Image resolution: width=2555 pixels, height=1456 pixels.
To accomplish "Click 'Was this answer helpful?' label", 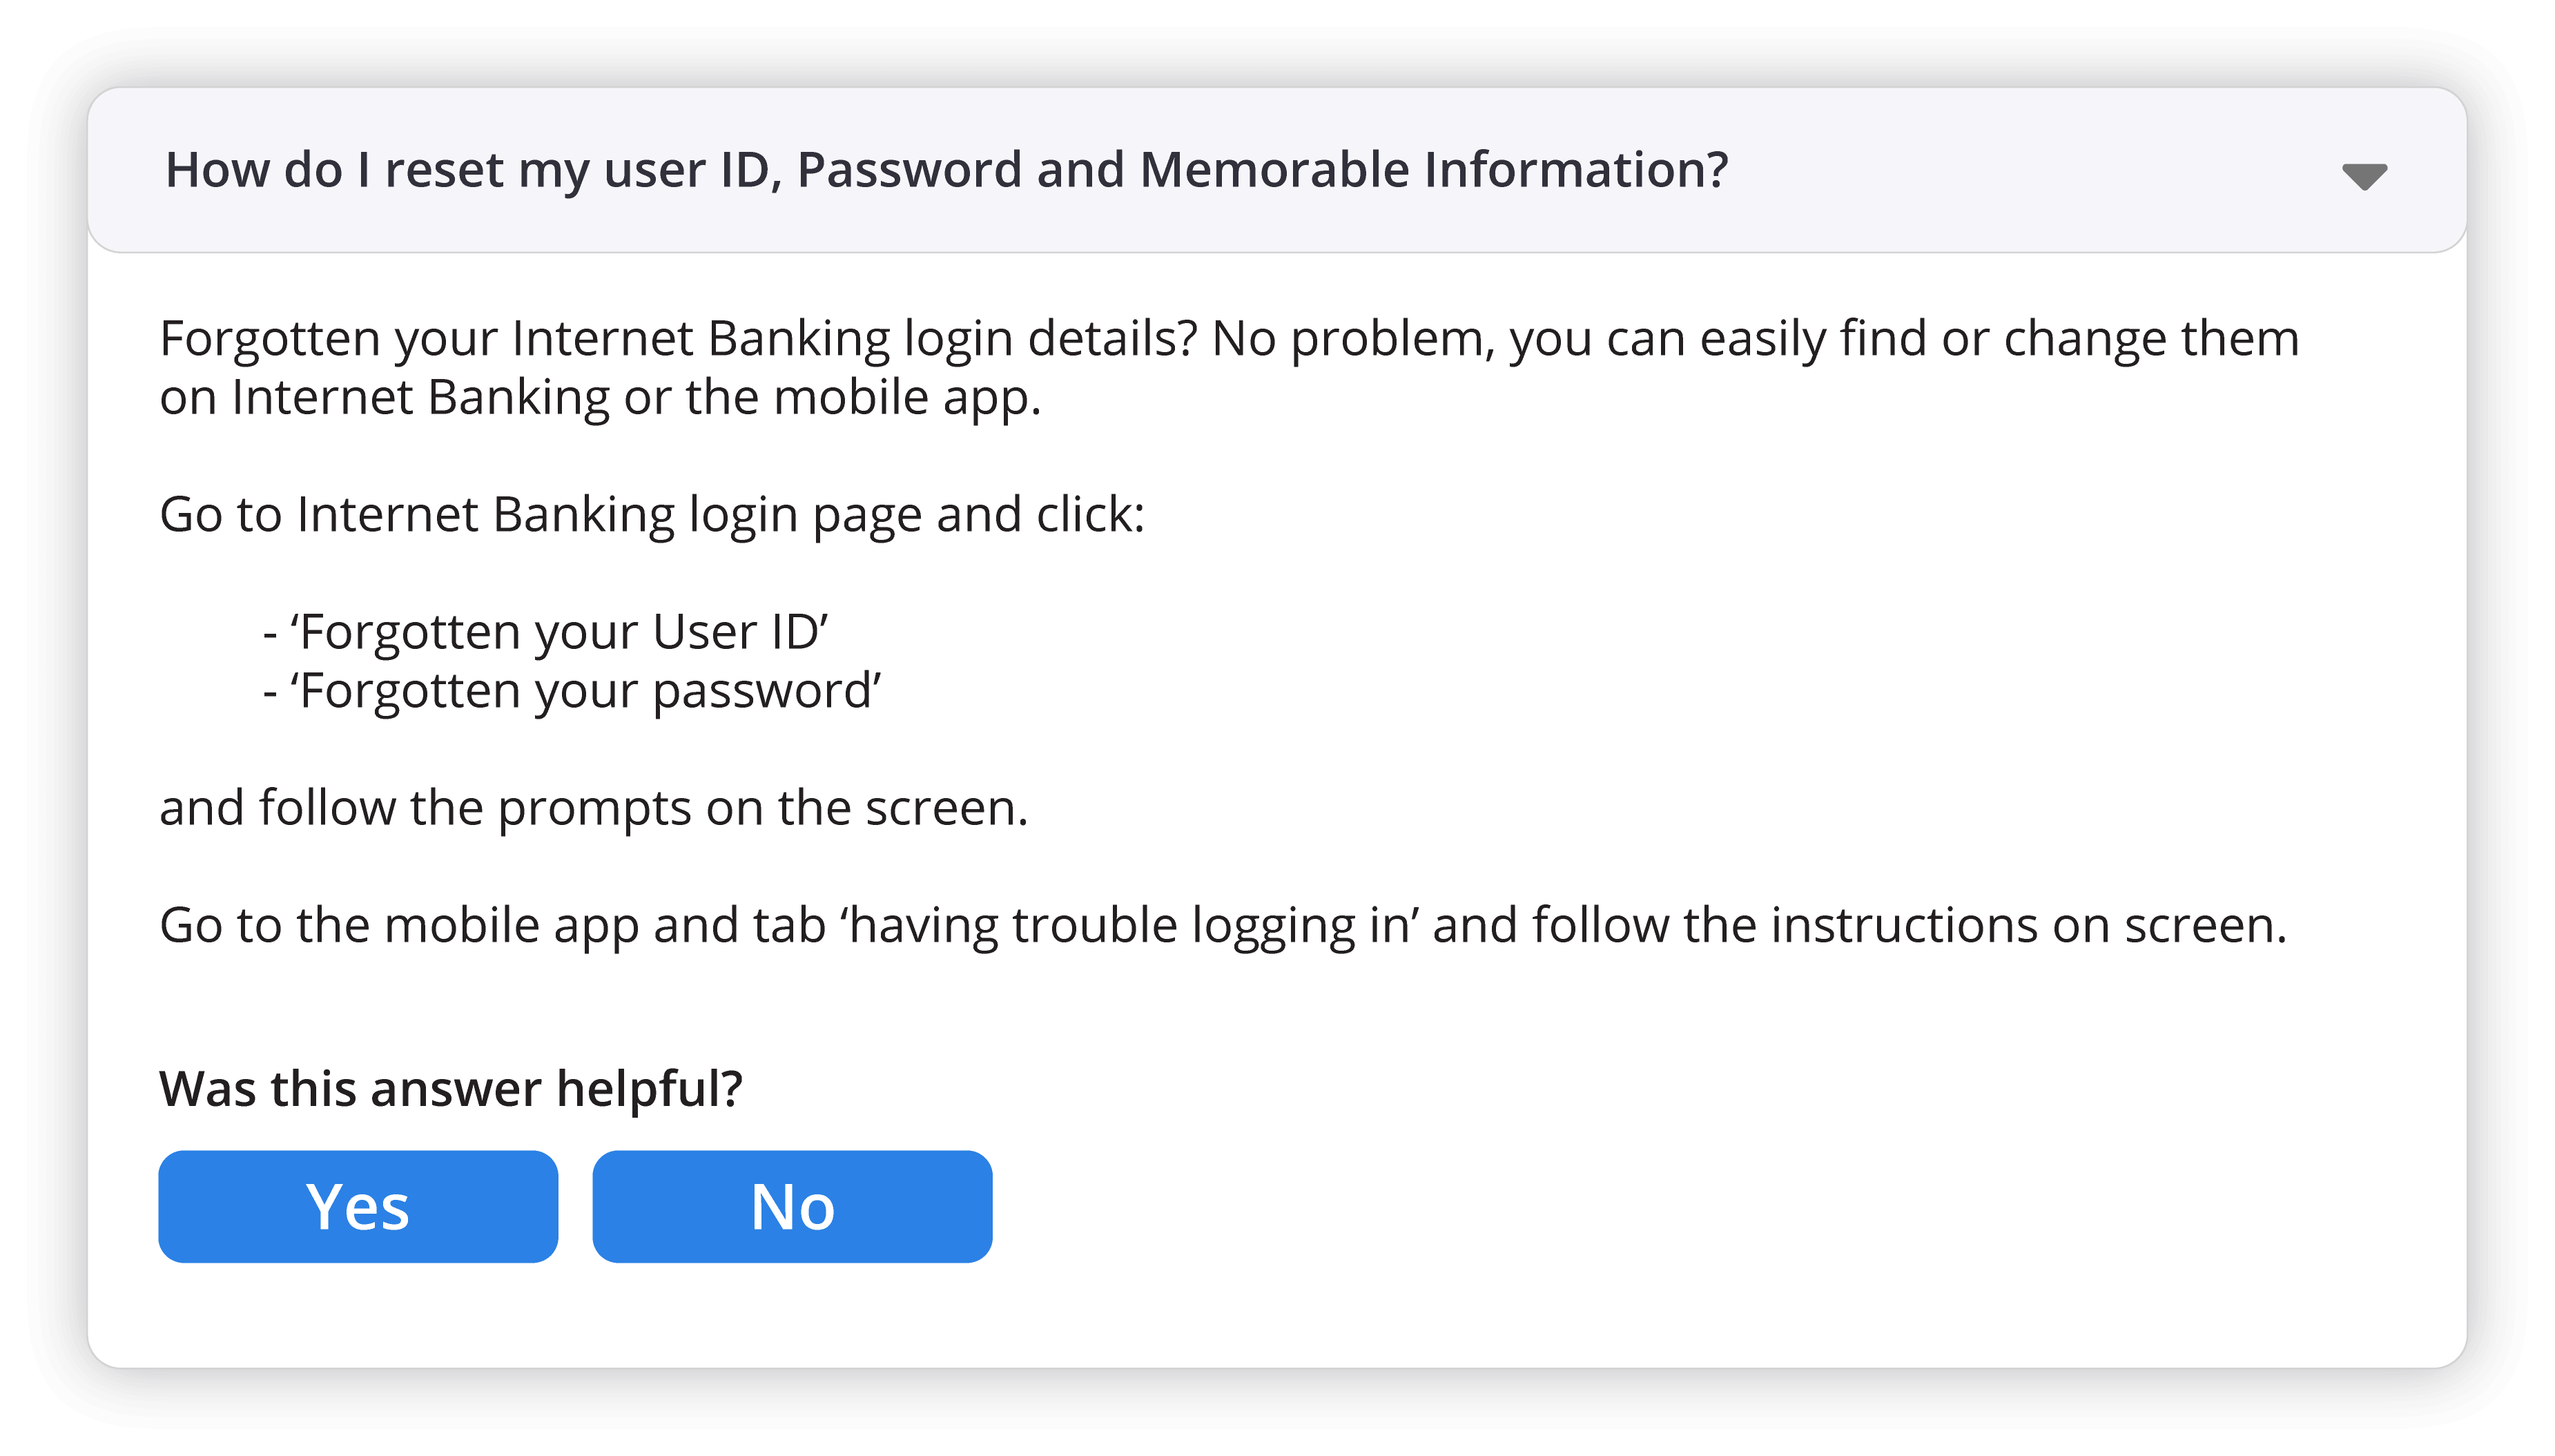I will click(451, 1089).
